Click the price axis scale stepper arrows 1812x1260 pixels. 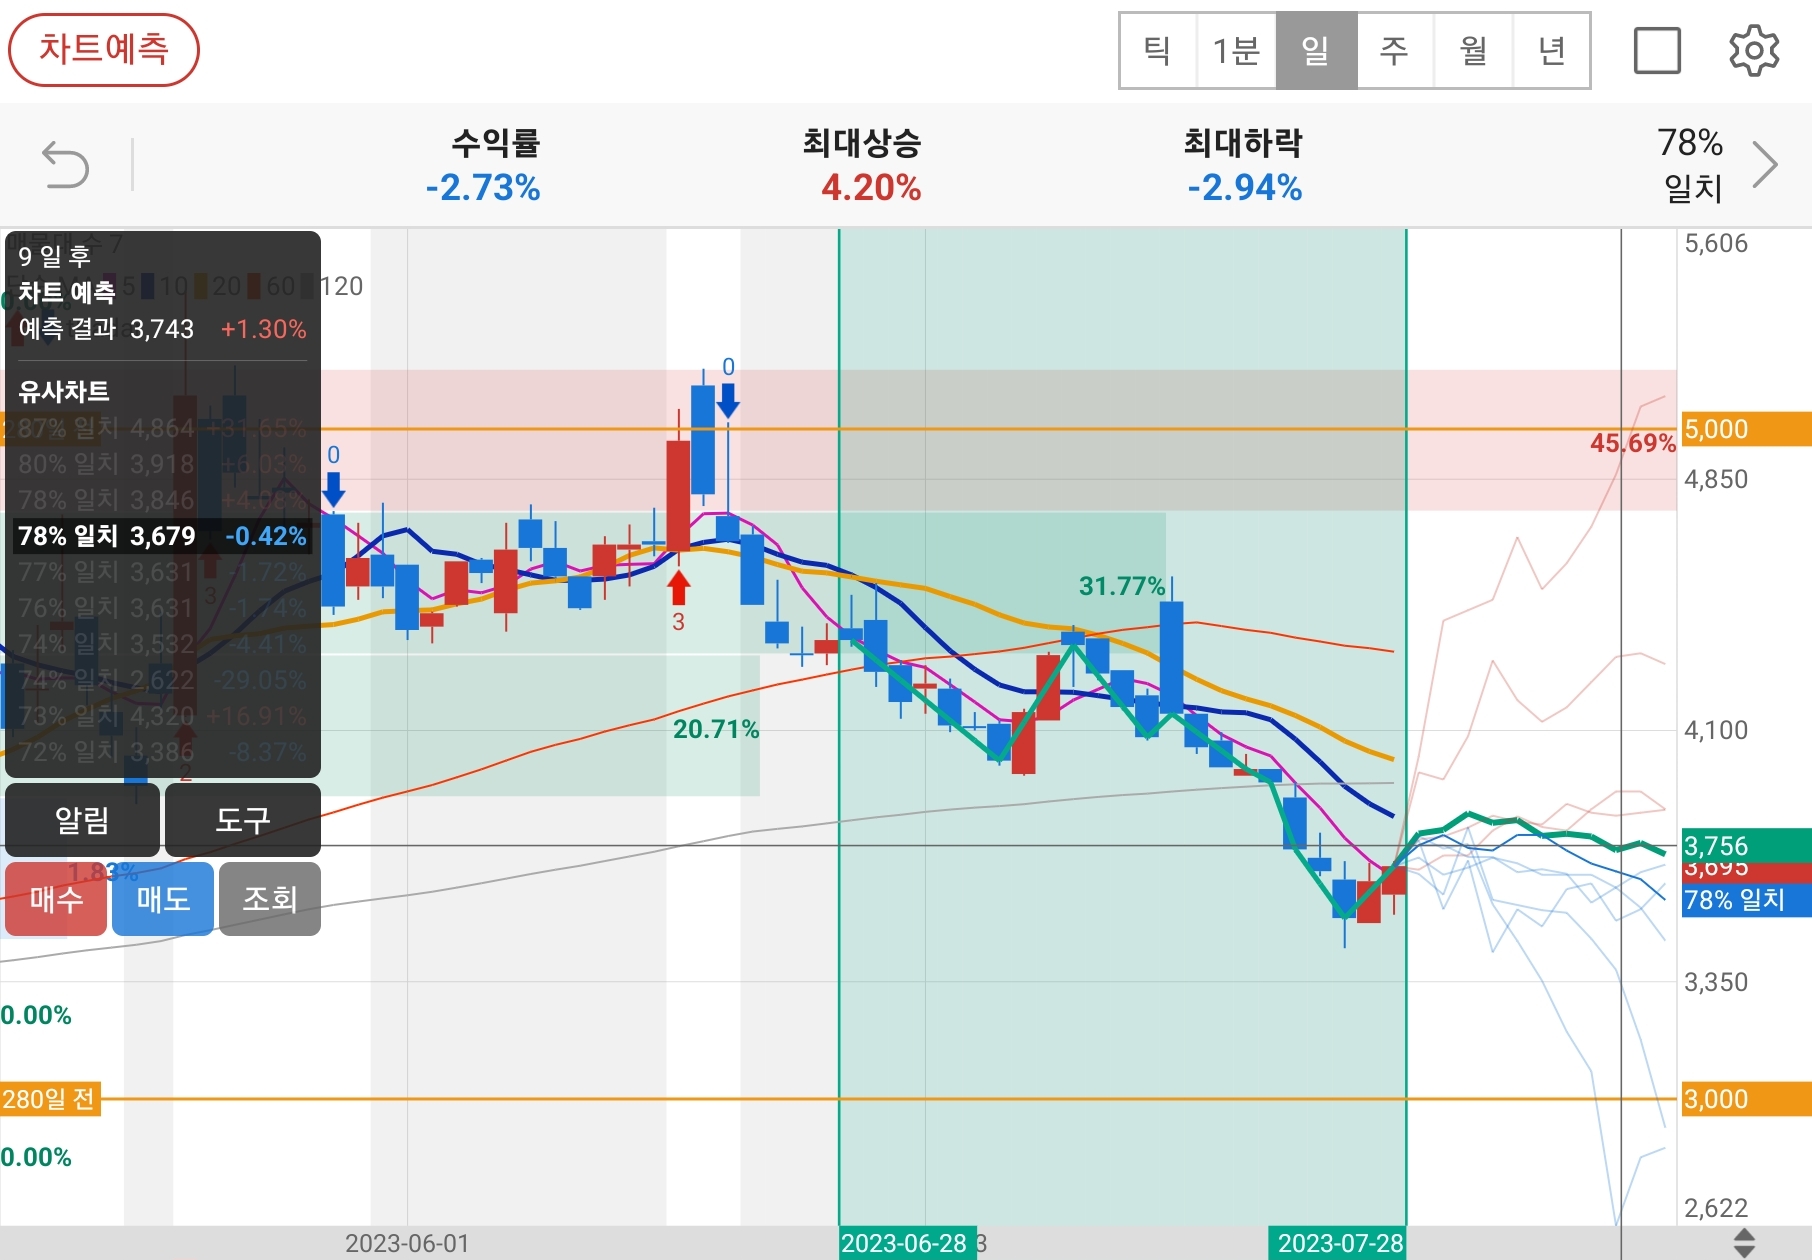pyautogui.click(x=1745, y=1243)
